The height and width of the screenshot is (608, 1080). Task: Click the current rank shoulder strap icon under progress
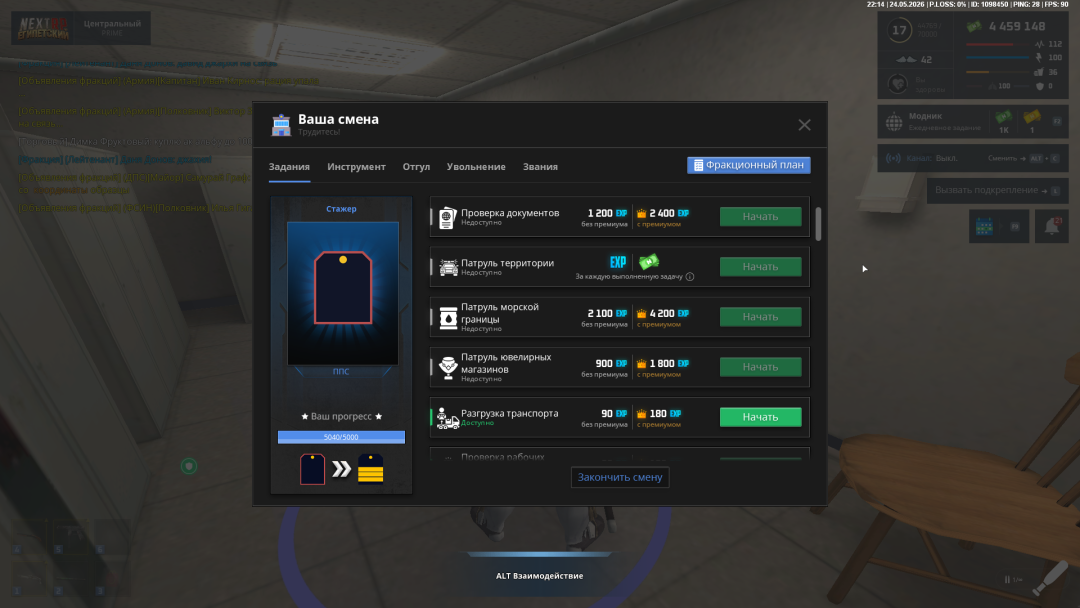pyautogui.click(x=312, y=469)
